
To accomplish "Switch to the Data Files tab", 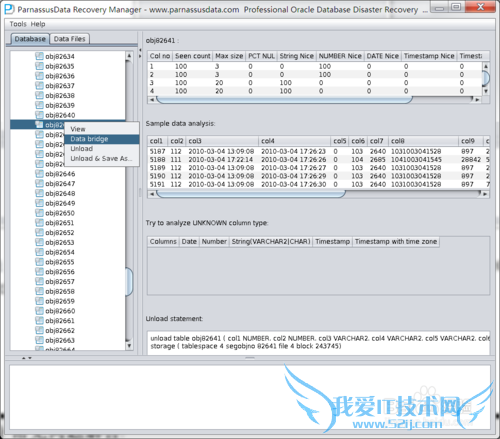I will (x=69, y=39).
